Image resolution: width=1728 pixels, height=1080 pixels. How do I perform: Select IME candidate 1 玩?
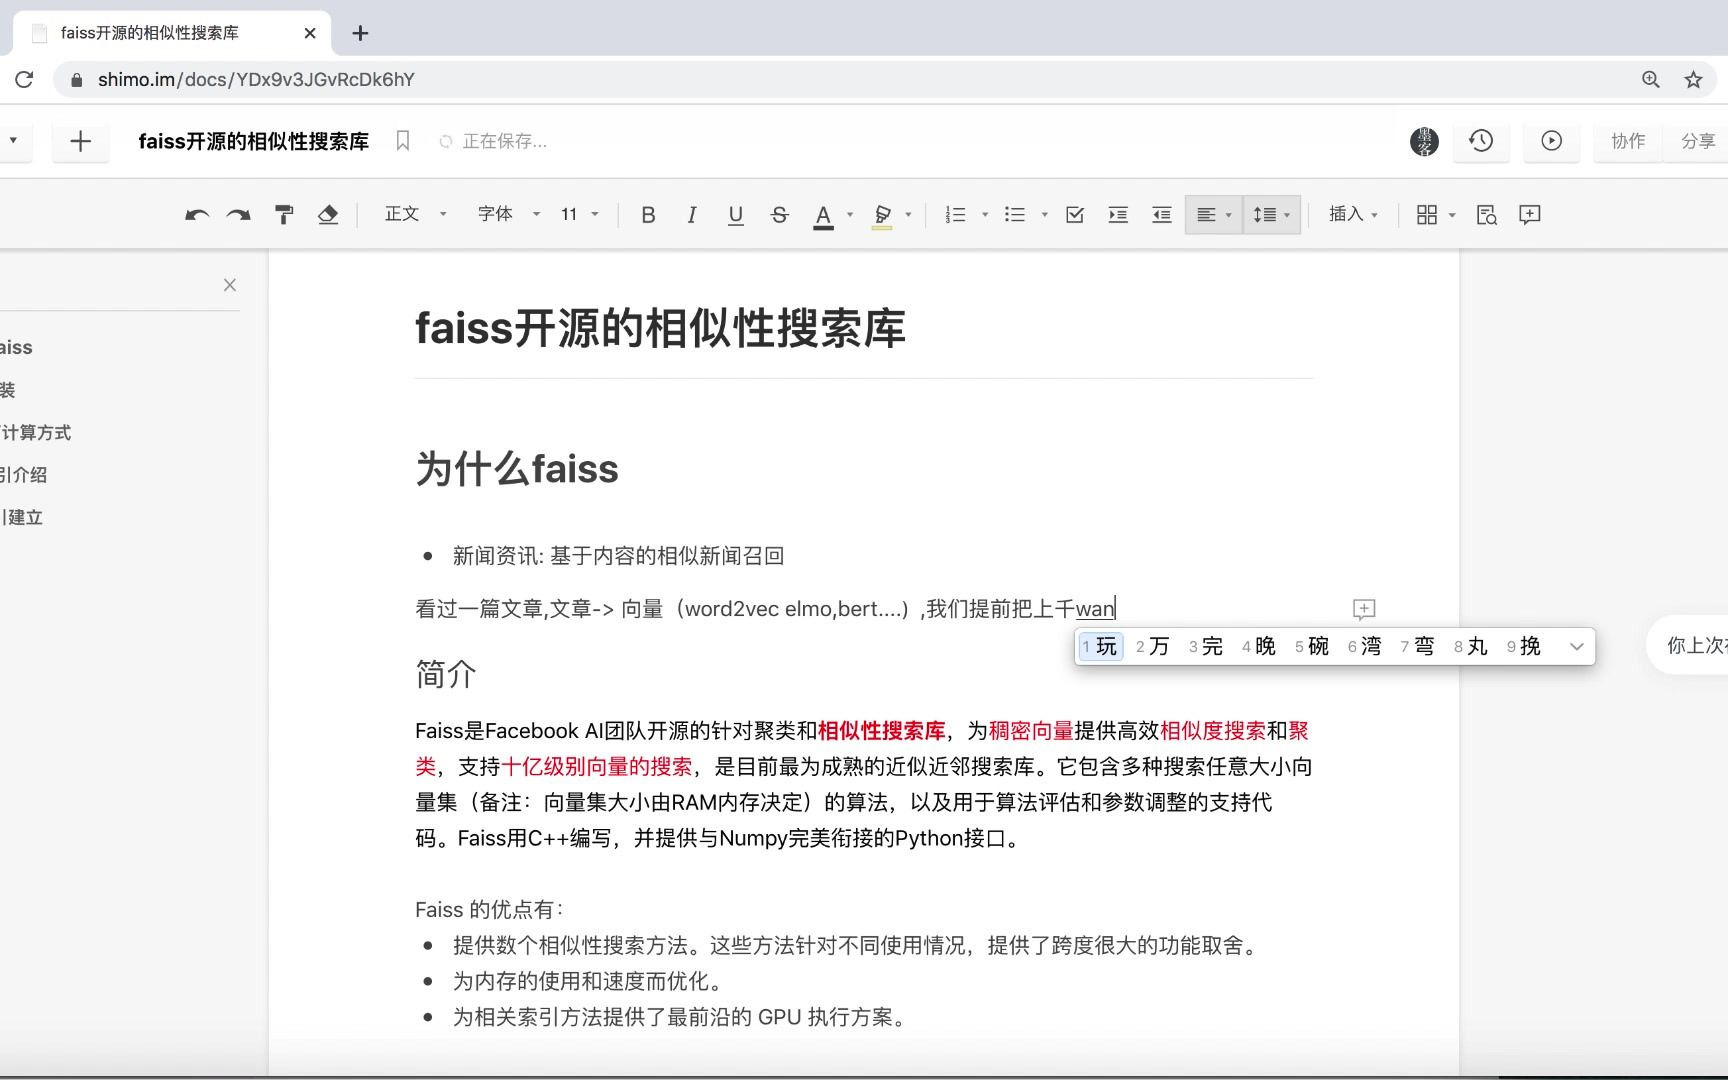[x=1100, y=646]
